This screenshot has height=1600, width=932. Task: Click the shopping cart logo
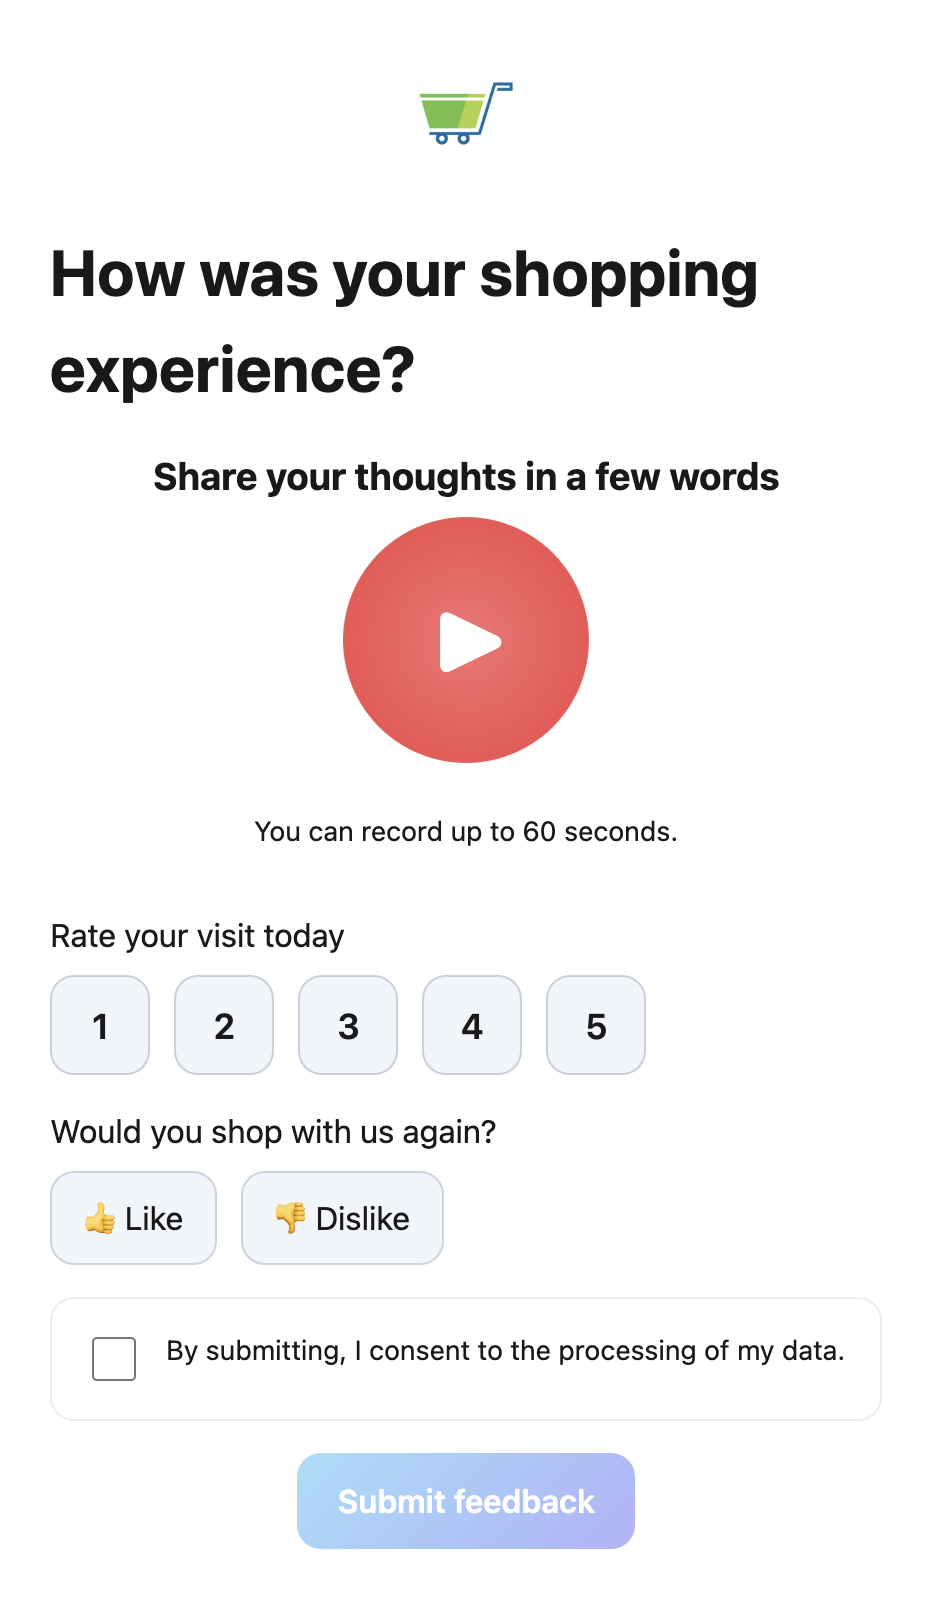click(466, 113)
